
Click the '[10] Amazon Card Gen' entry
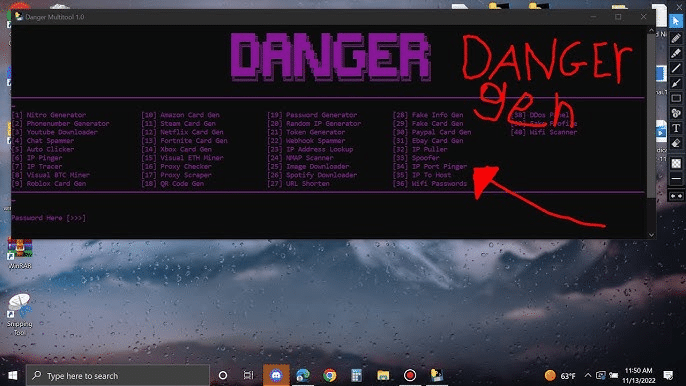click(180, 115)
